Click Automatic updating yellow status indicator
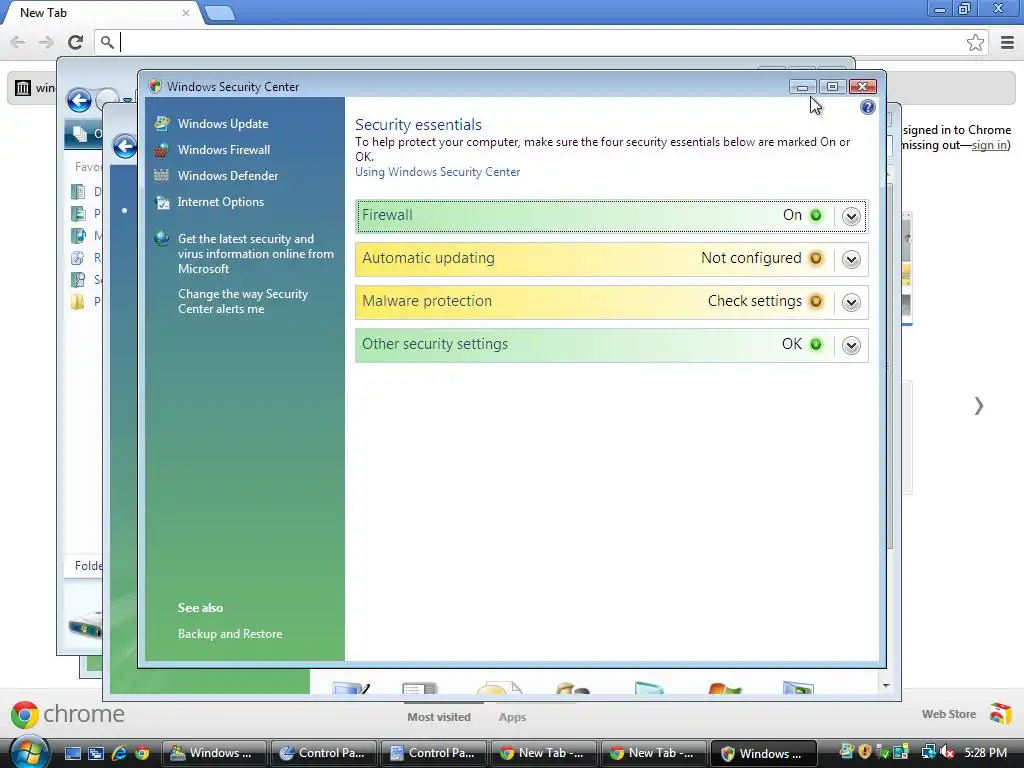 click(x=816, y=258)
